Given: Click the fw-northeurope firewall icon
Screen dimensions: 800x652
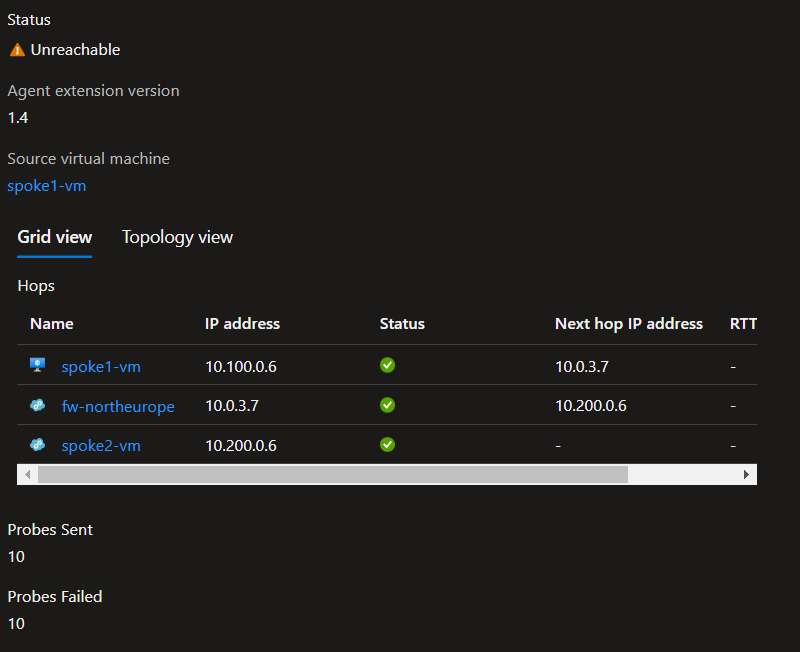Looking at the screenshot, I should click(x=38, y=406).
